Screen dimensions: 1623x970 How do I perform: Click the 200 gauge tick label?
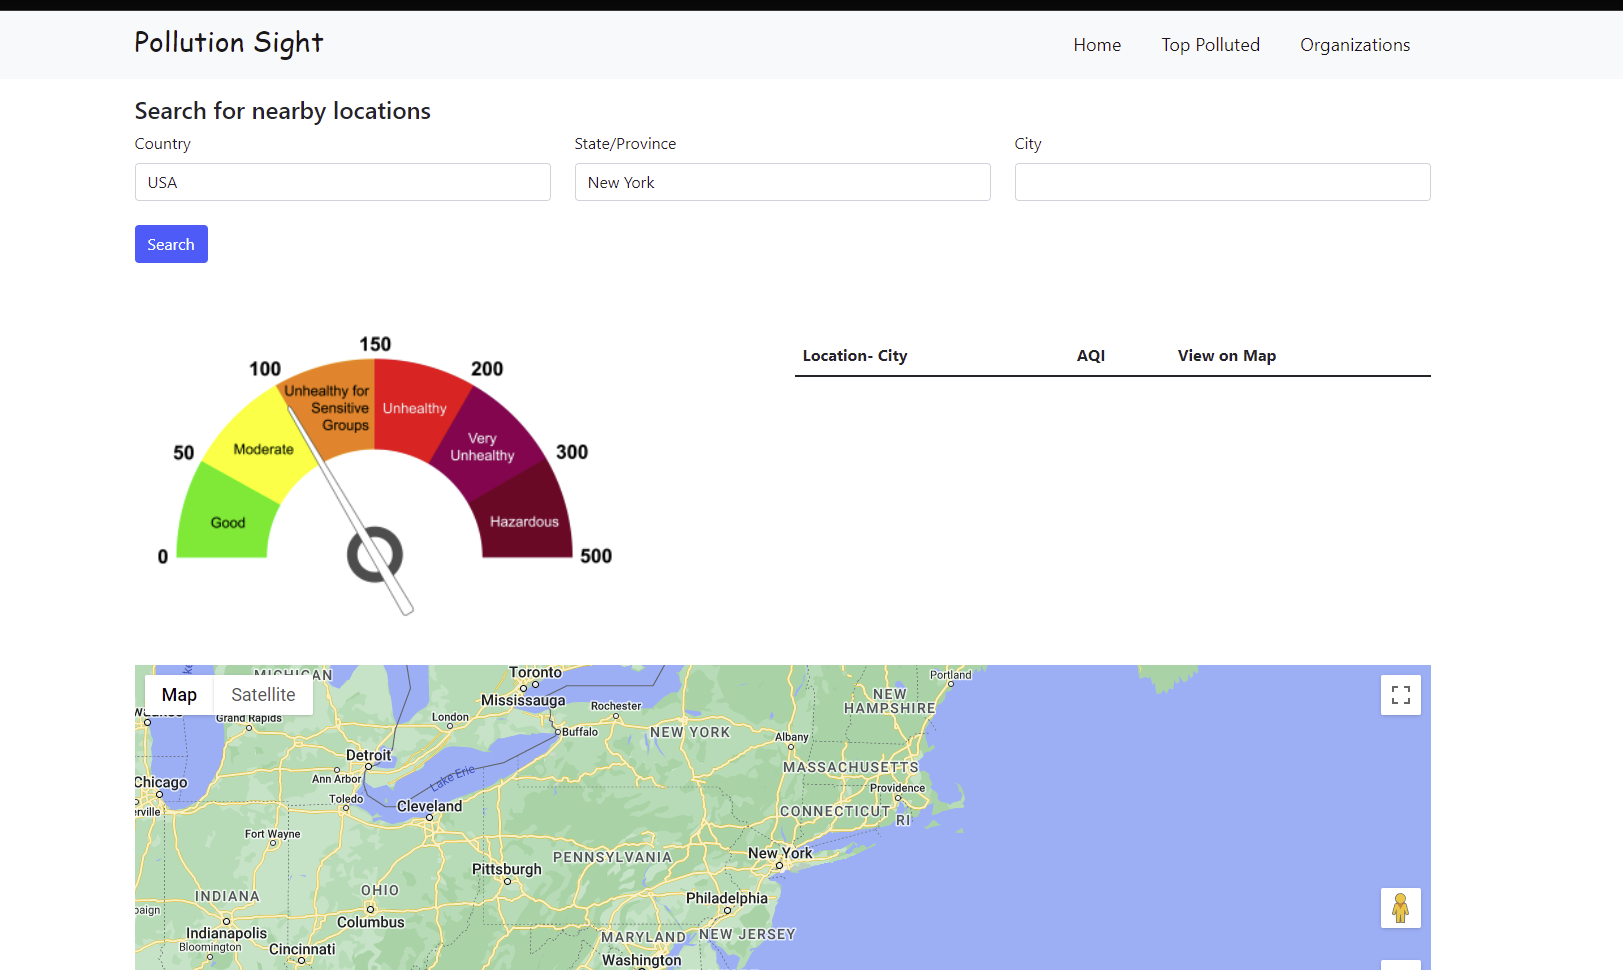point(487,369)
